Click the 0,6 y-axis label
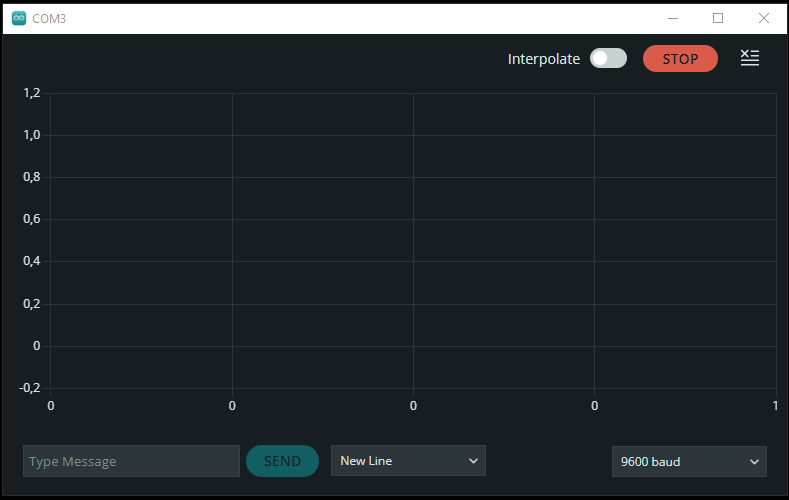Viewport: 789px width, 500px height. tap(31, 219)
